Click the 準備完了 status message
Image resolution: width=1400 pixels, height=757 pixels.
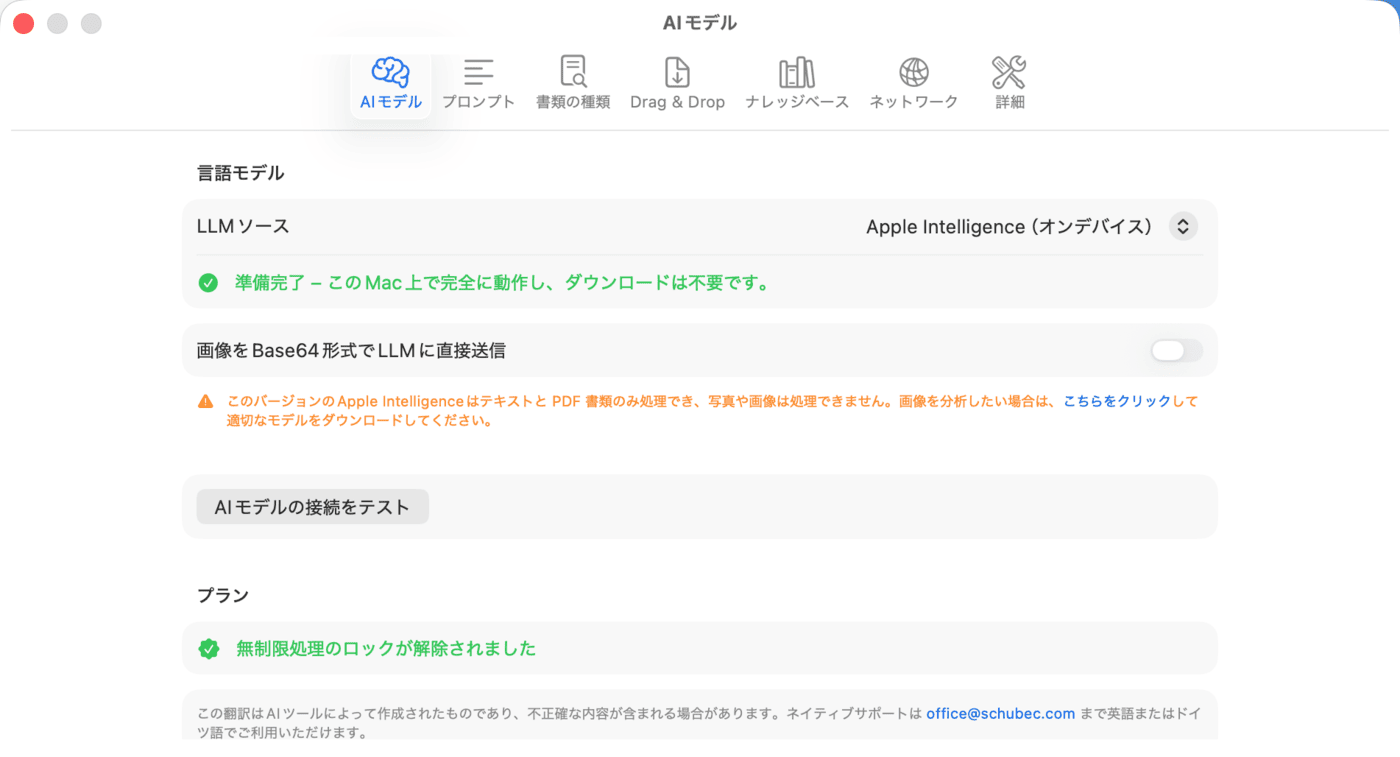[502, 283]
